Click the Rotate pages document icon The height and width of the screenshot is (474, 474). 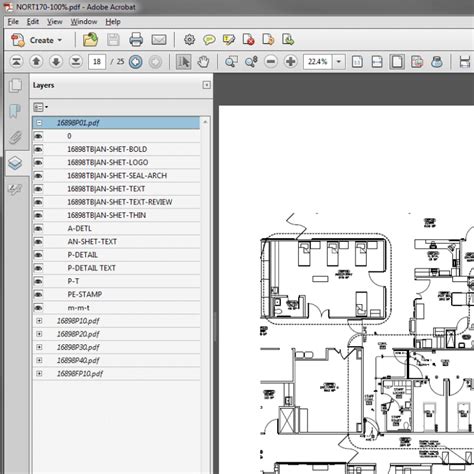pyautogui.click(x=268, y=40)
